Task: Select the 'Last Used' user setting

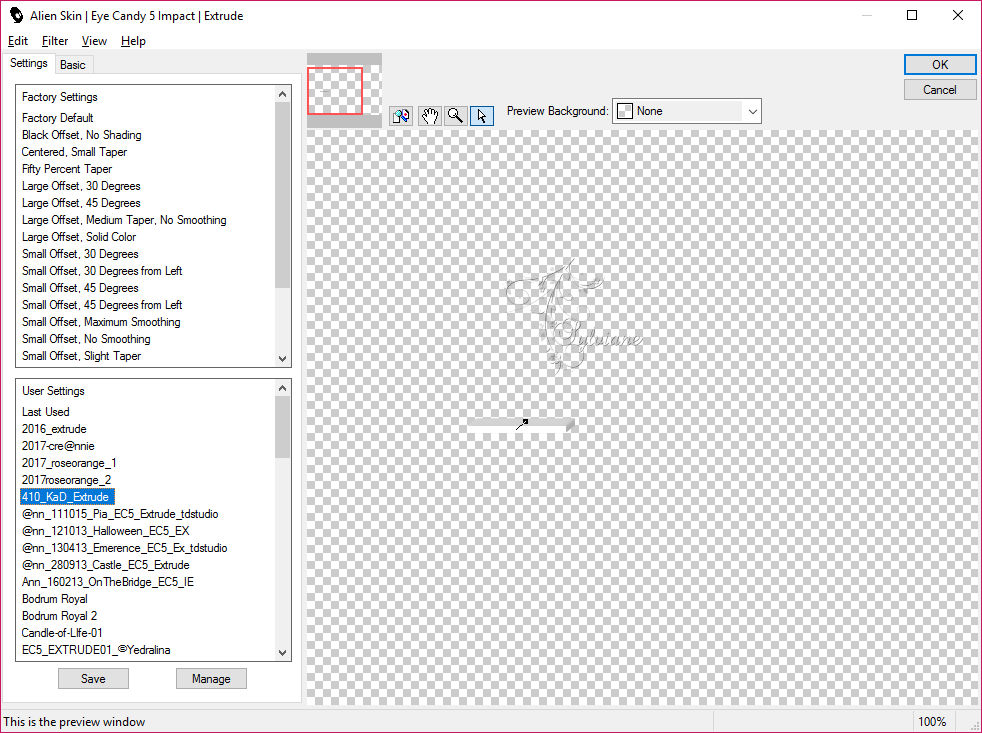Action: coord(46,412)
